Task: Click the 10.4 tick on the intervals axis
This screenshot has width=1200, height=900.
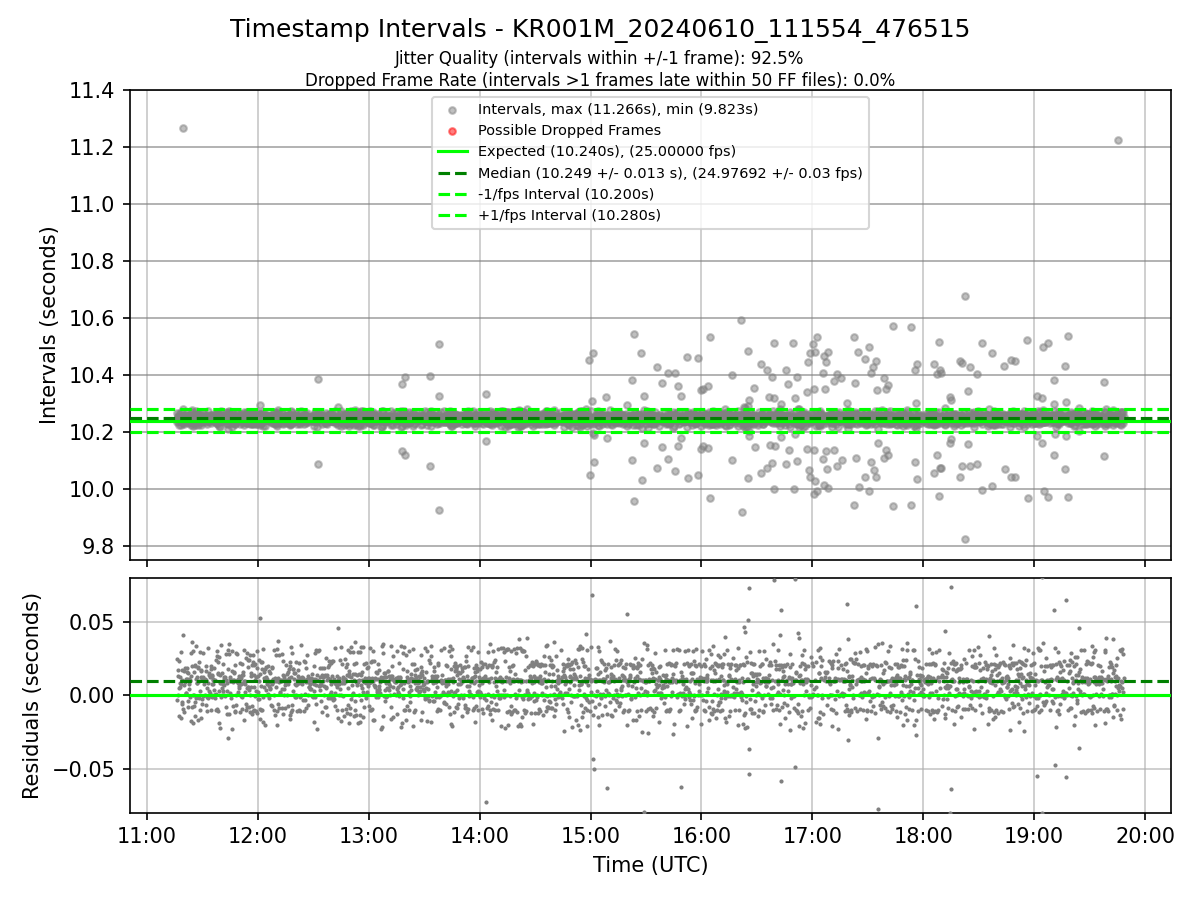Action: (94, 376)
